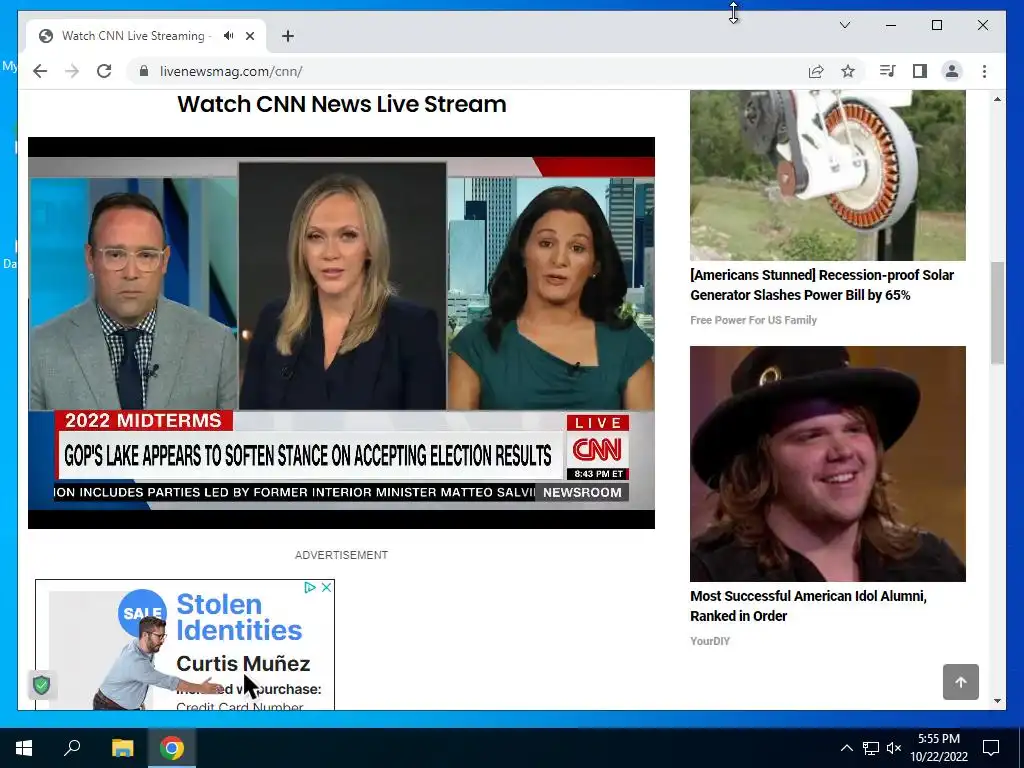
Task: Click the CNN live video player
Action: click(342, 332)
